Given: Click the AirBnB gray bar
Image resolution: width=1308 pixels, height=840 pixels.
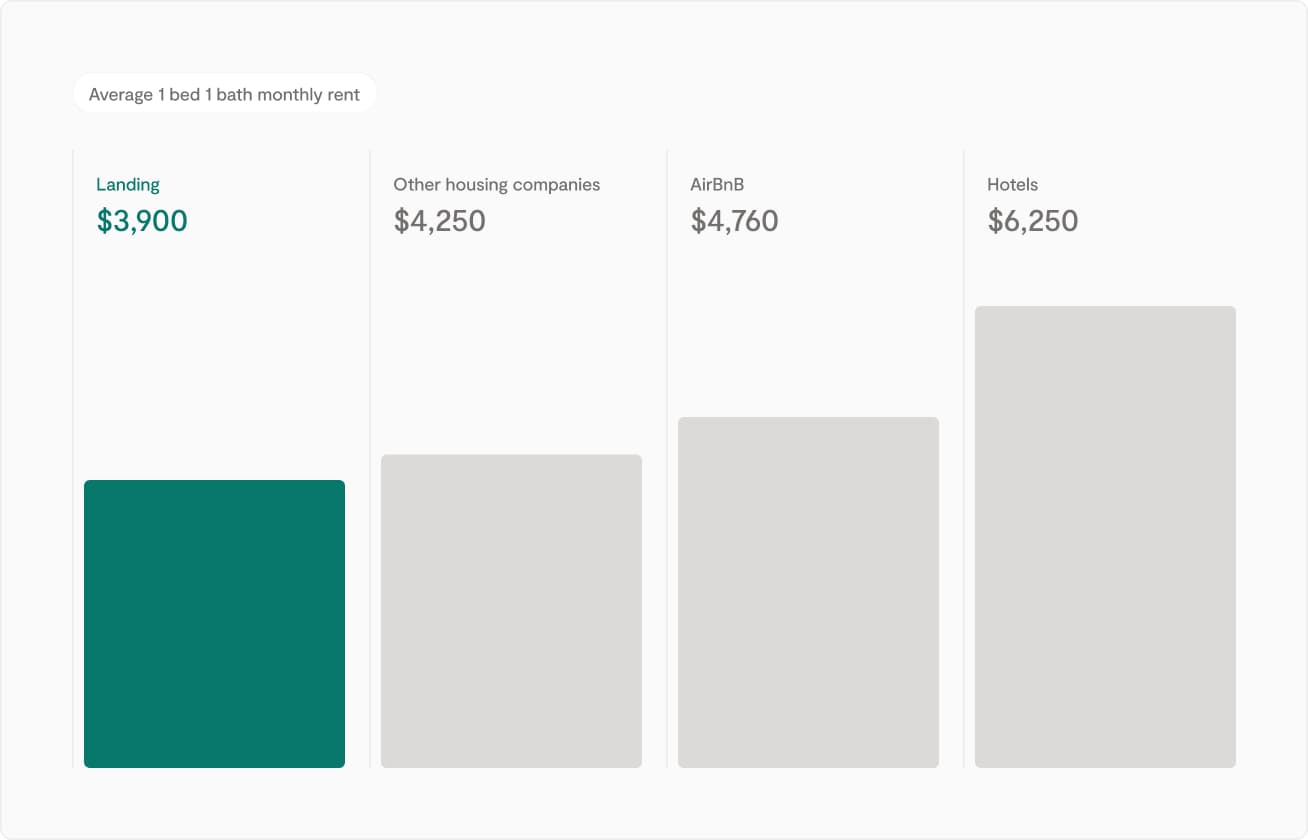Looking at the screenshot, I should click(x=808, y=592).
